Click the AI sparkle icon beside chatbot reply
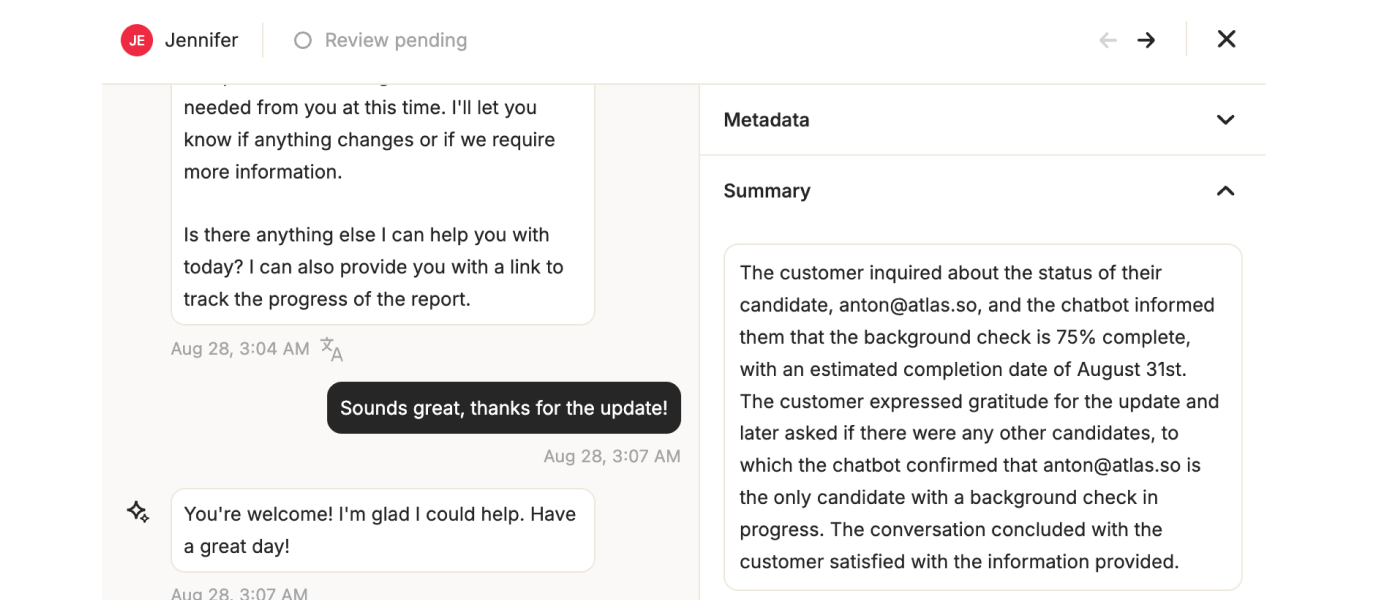The height and width of the screenshot is (600, 1400). coord(138,513)
